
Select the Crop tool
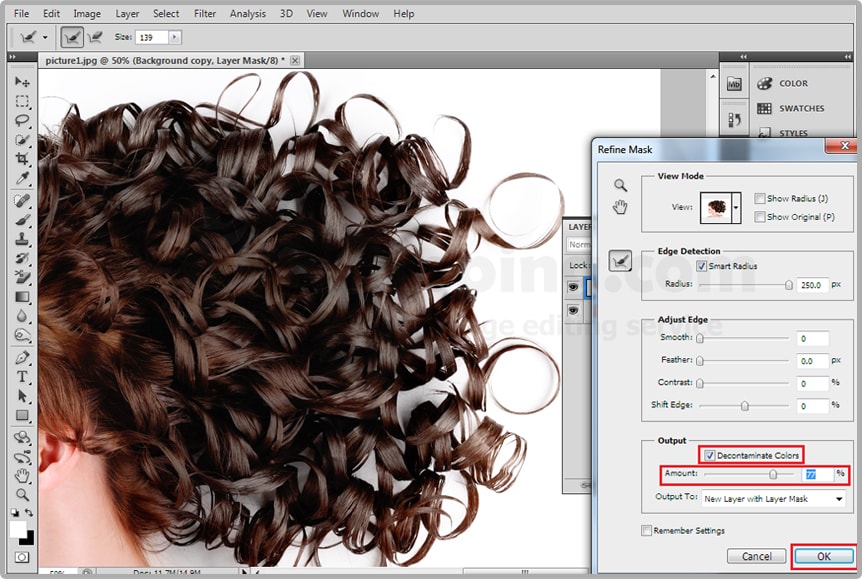pos(22,159)
